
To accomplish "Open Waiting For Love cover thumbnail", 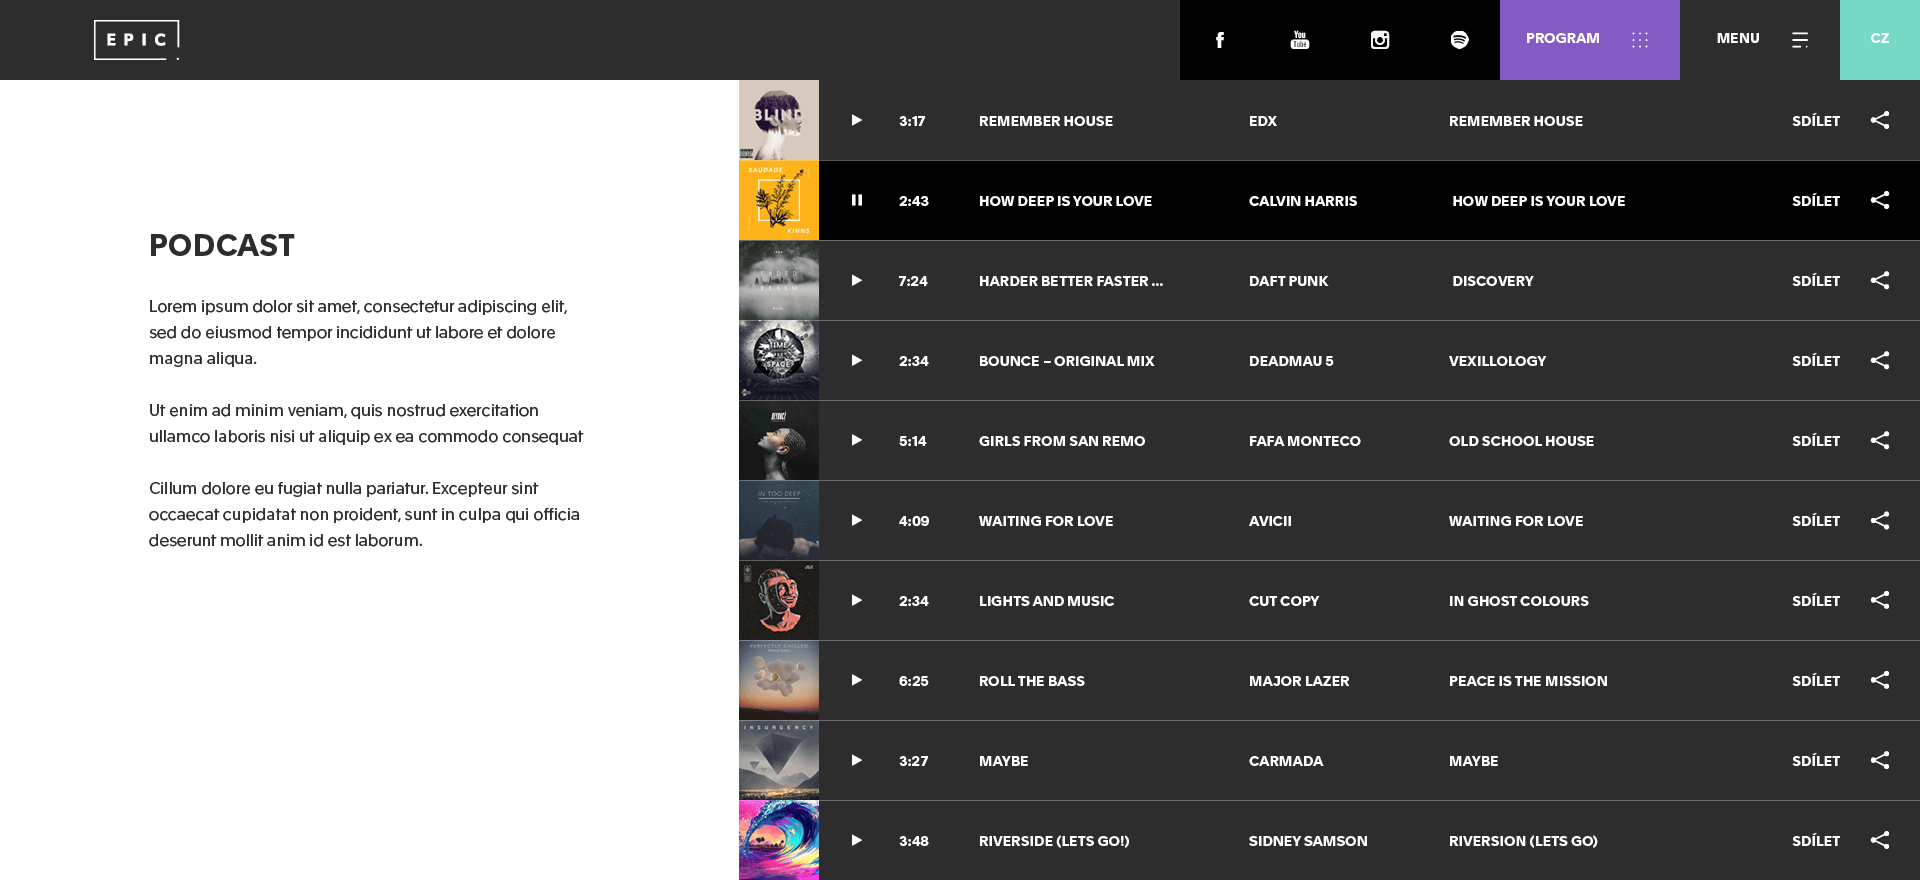I will (x=779, y=520).
